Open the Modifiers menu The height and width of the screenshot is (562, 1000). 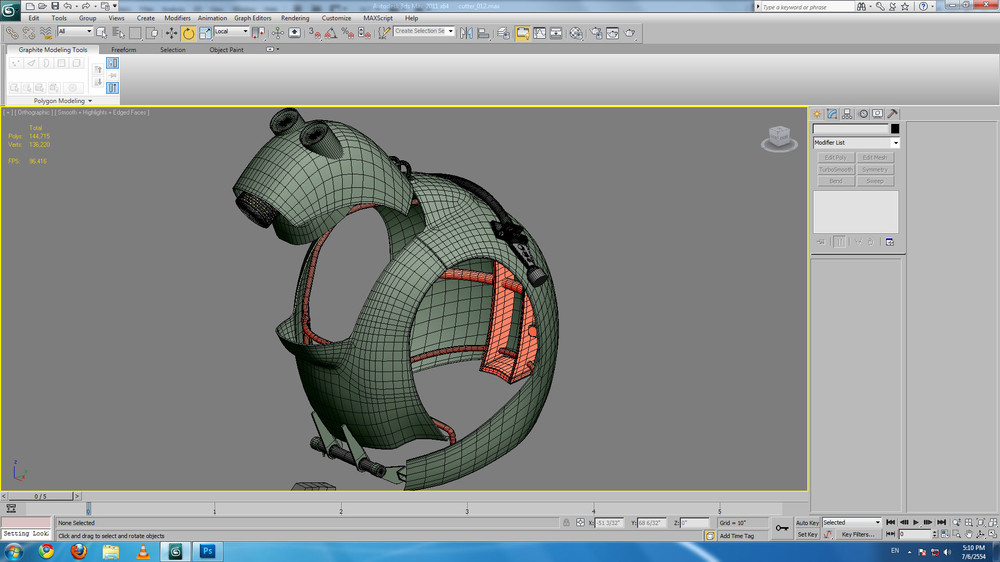(x=177, y=18)
